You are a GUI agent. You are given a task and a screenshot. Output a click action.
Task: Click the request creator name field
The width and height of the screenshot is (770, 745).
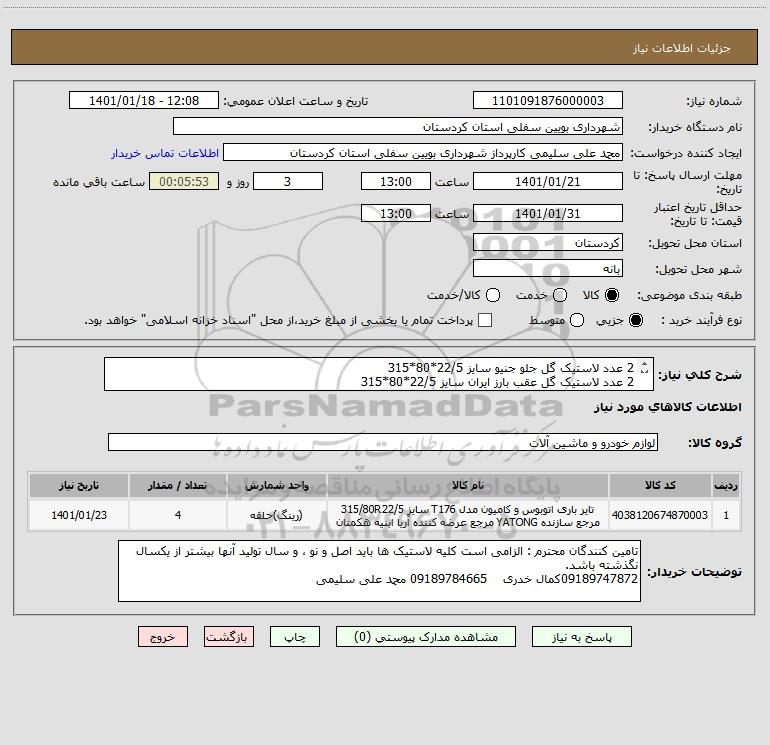pyautogui.click(x=423, y=153)
